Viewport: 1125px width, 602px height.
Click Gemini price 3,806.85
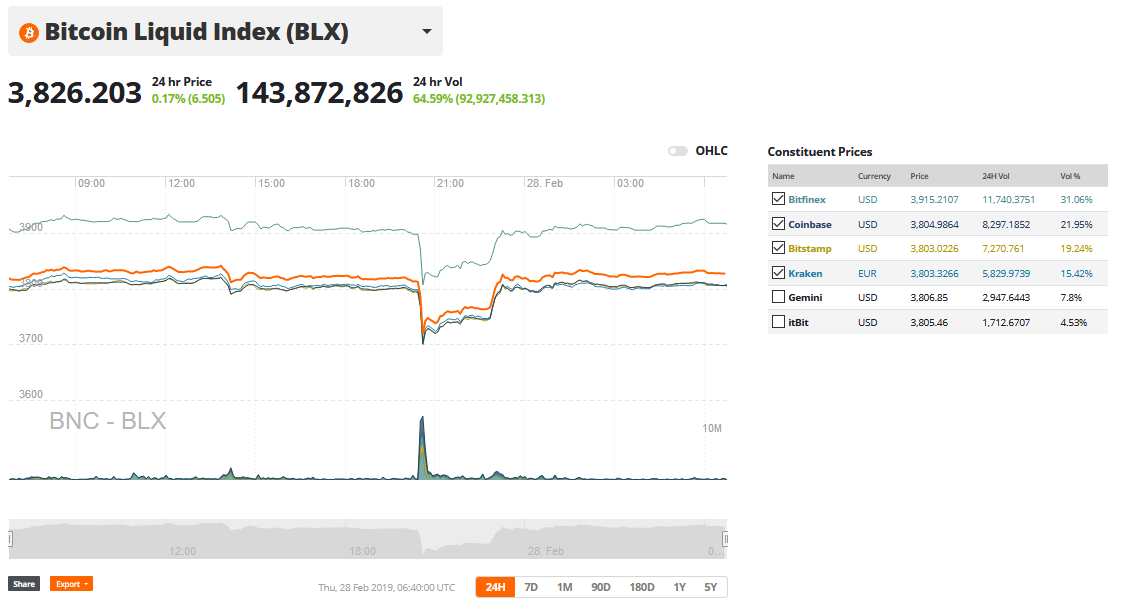pos(929,298)
